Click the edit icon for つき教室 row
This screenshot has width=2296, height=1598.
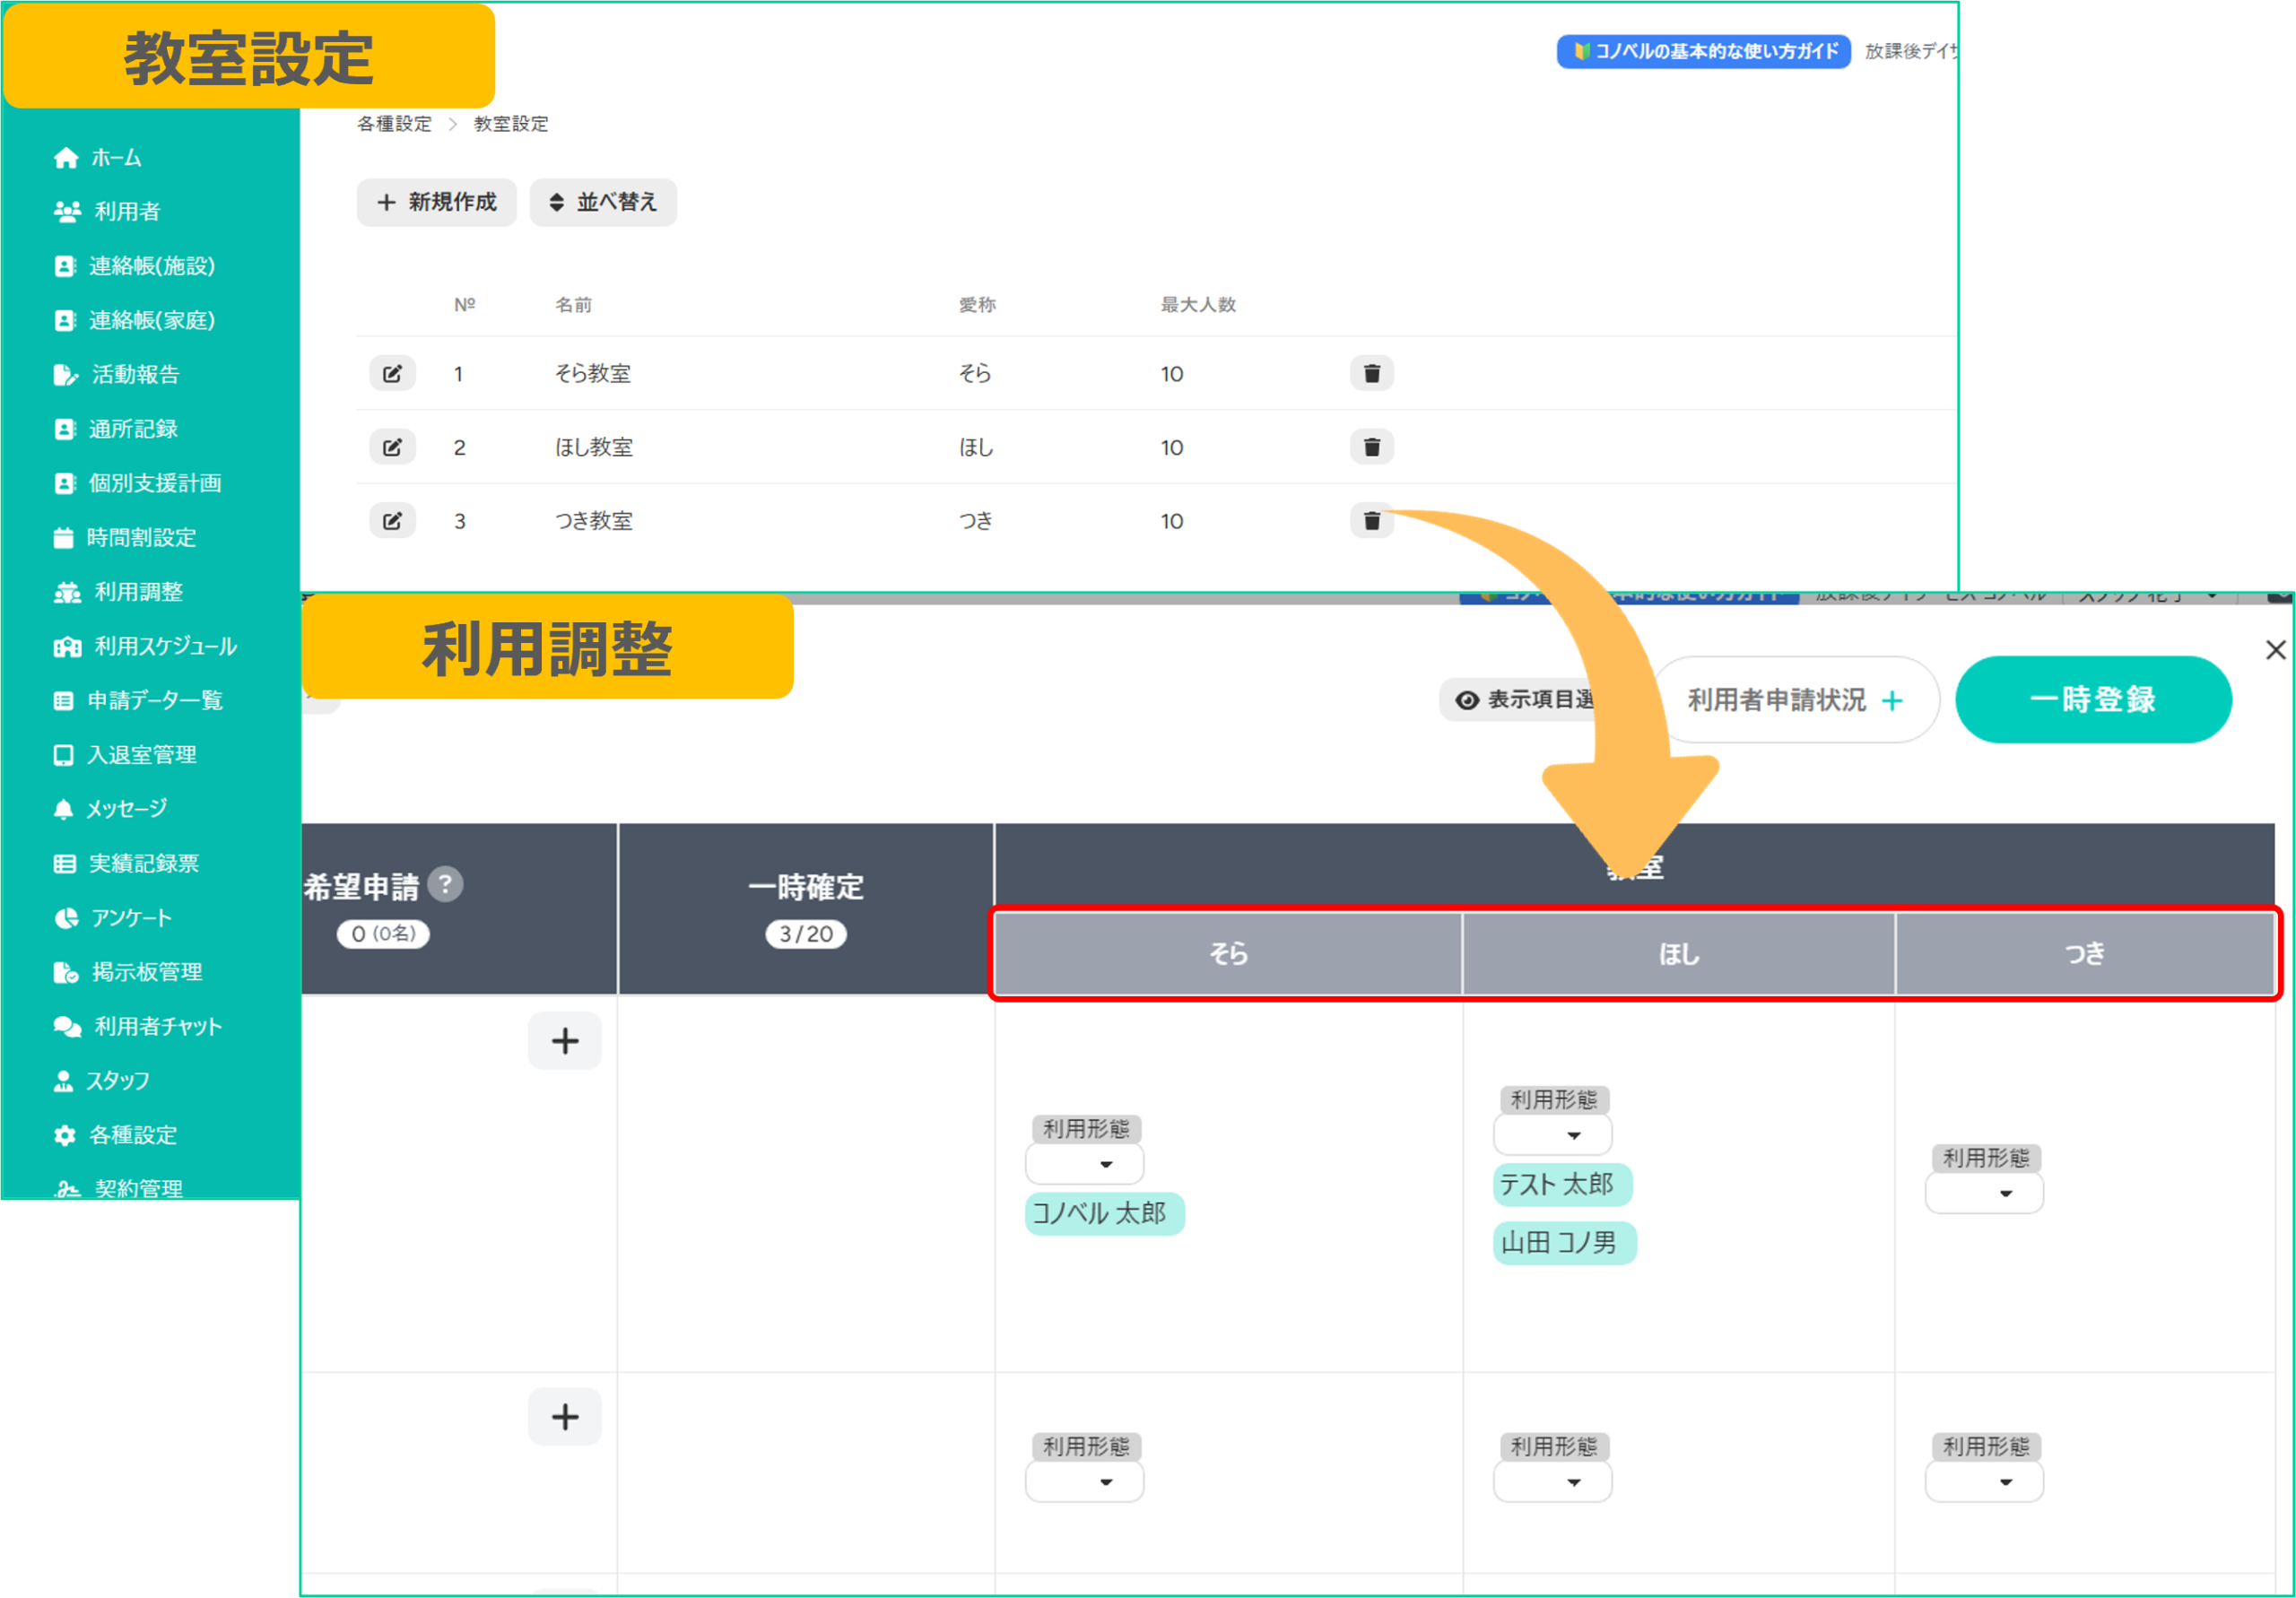[392, 520]
